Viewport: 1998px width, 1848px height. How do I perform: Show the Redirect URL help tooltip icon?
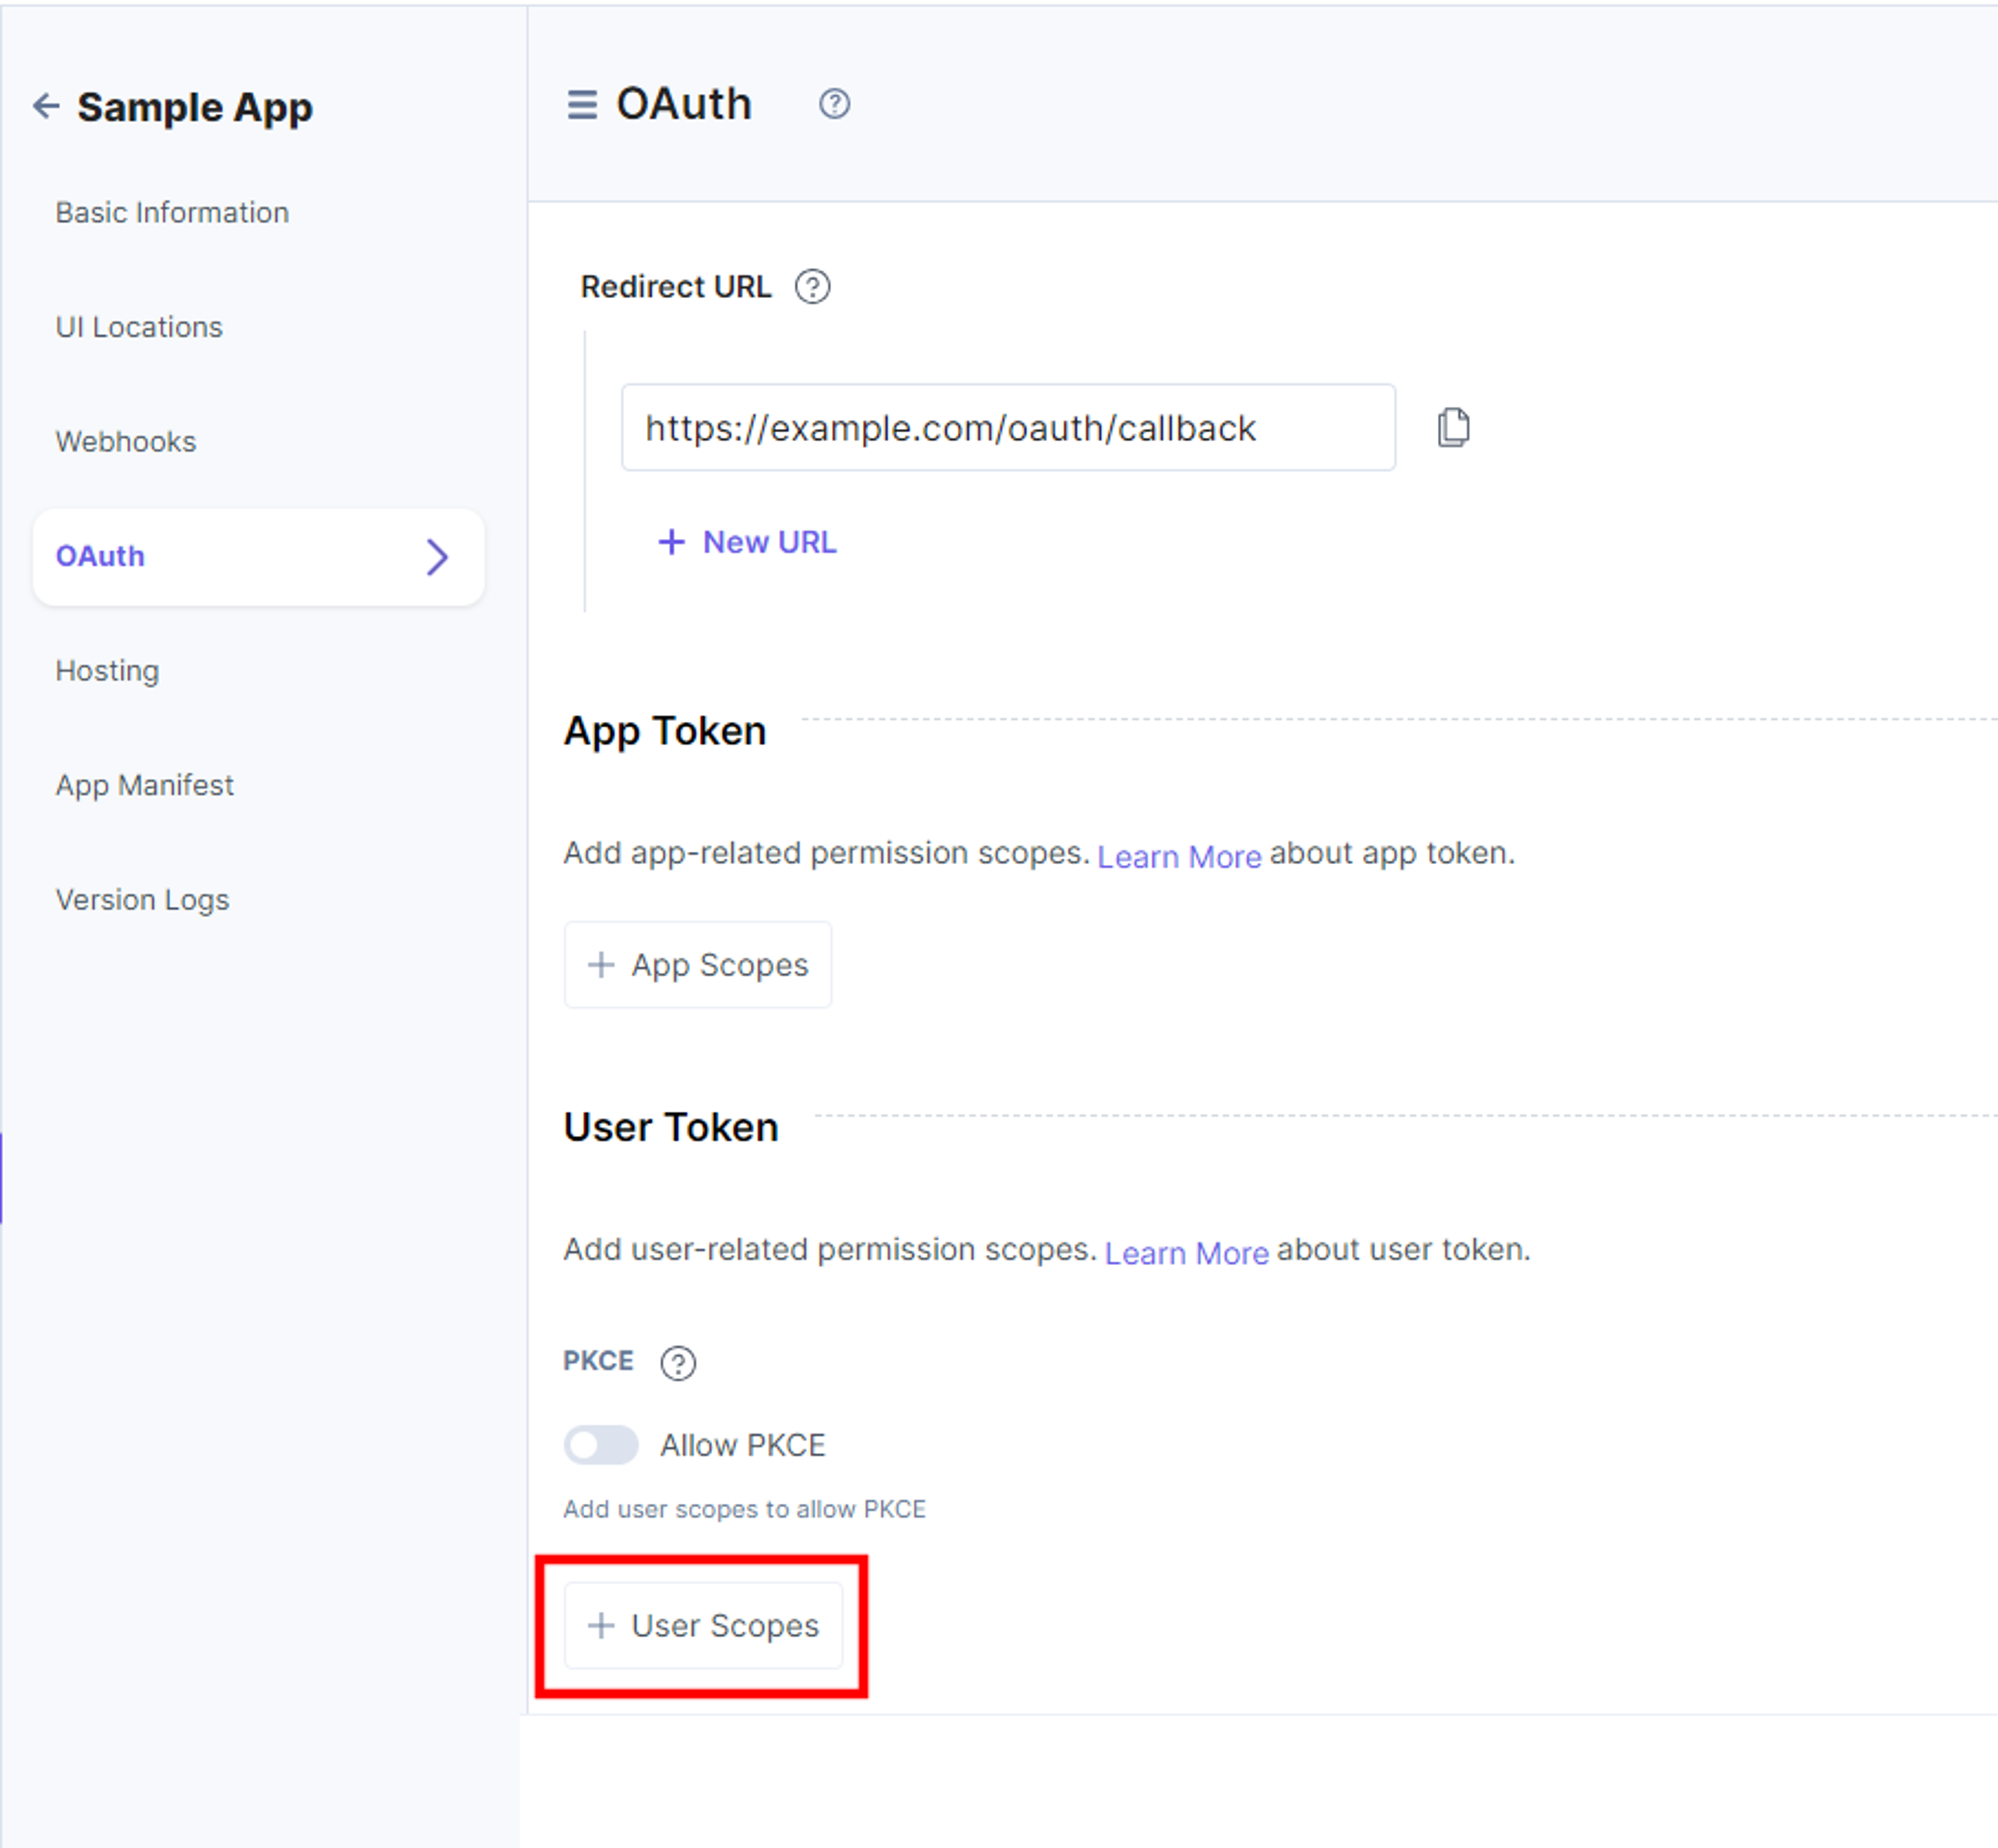812,287
